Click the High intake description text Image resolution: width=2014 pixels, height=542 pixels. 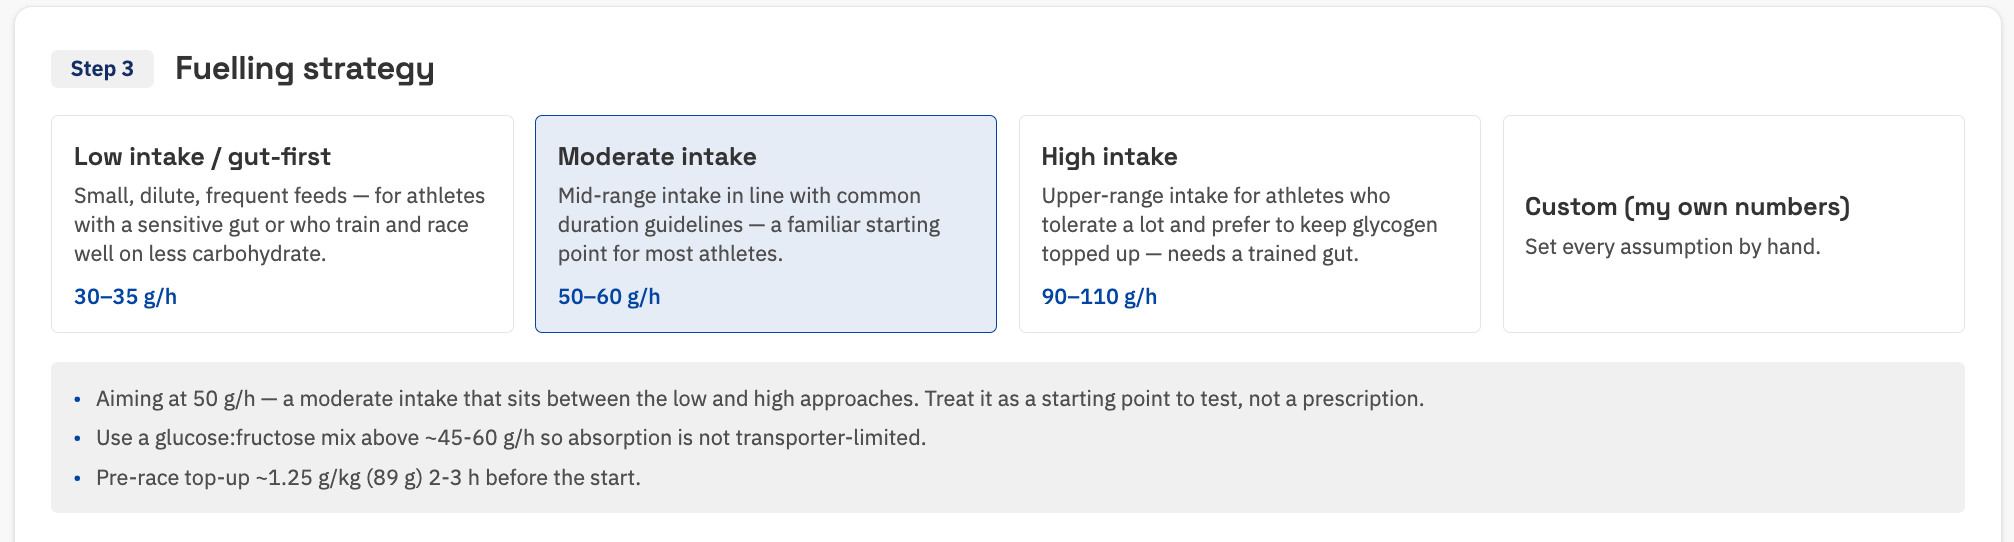[x=1239, y=225]
